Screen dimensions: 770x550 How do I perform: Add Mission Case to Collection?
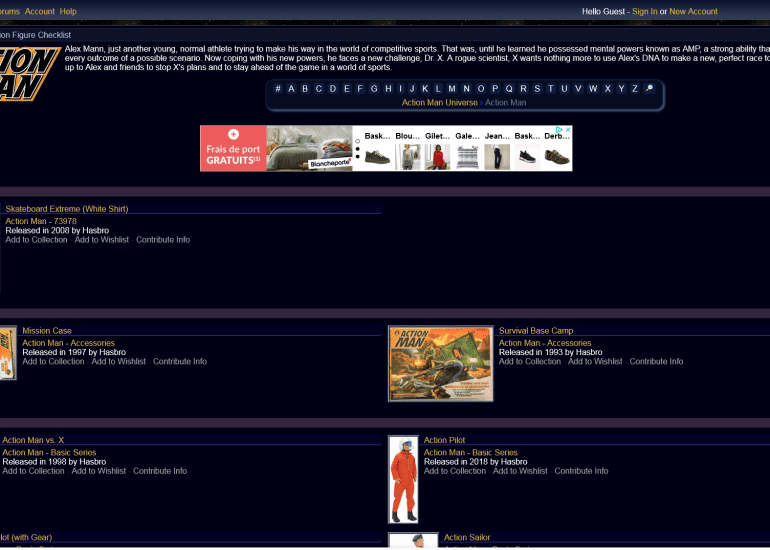point(53,361)
